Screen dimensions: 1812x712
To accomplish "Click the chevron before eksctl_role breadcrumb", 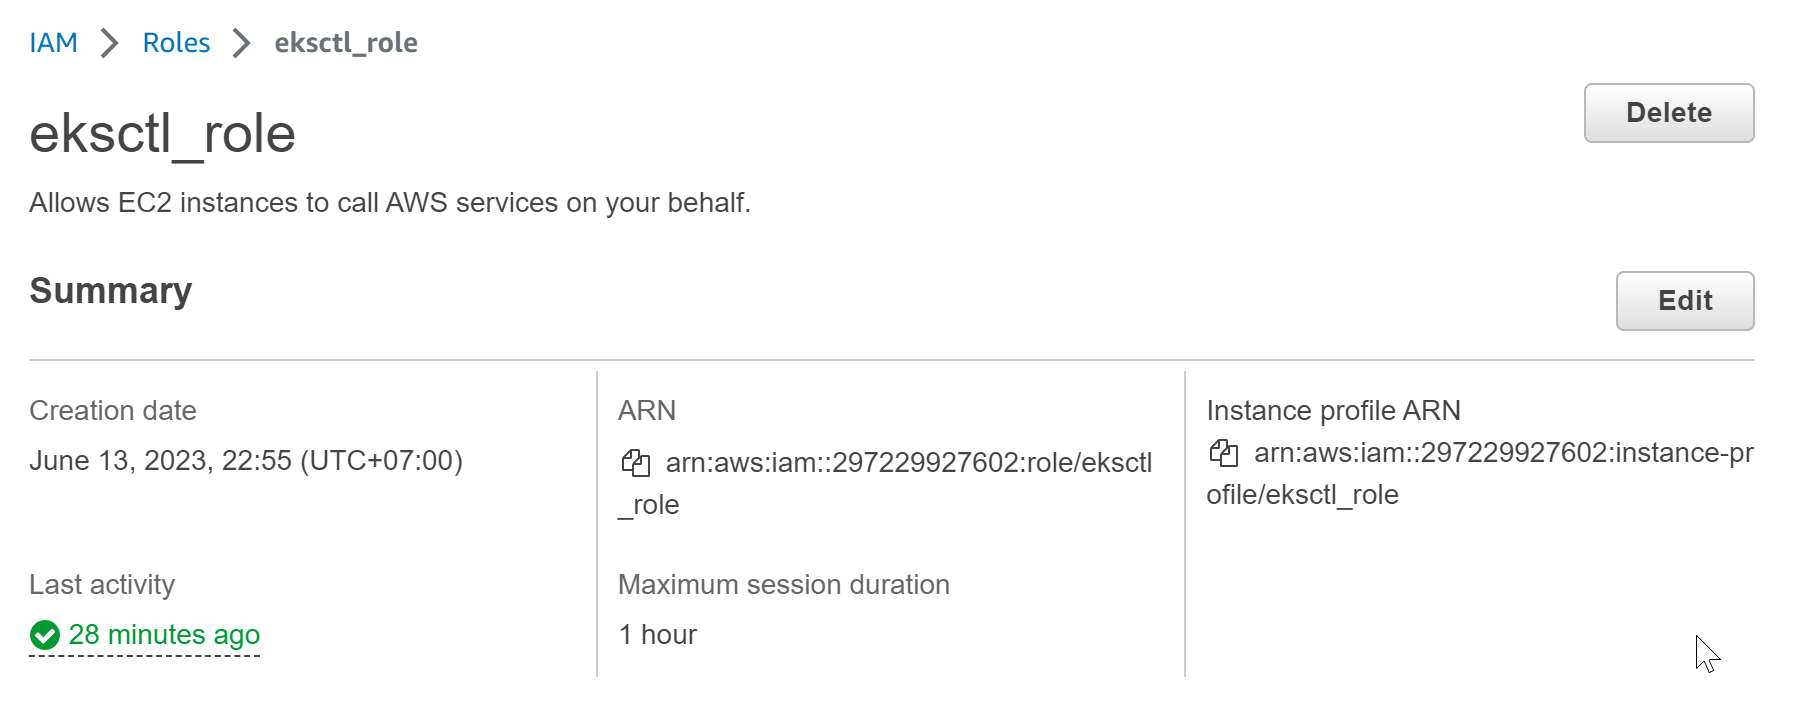I will coord(240,42).
